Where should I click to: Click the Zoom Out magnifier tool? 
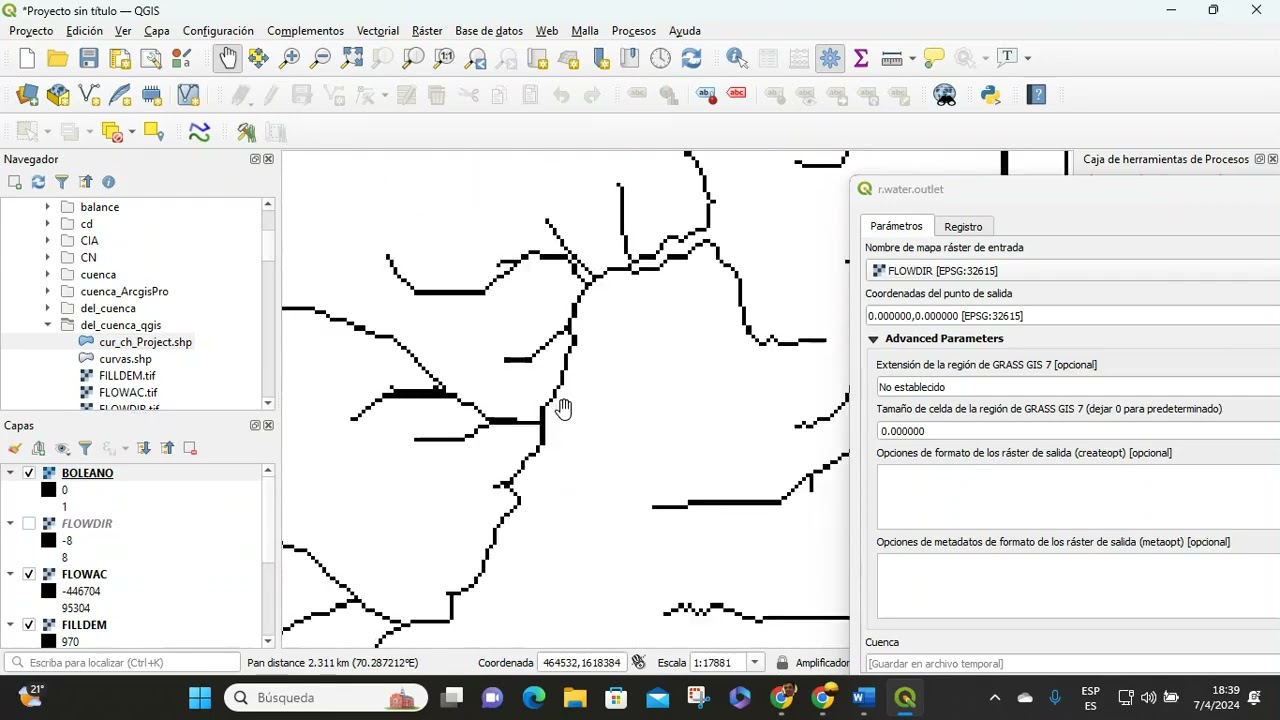(320, 58)
